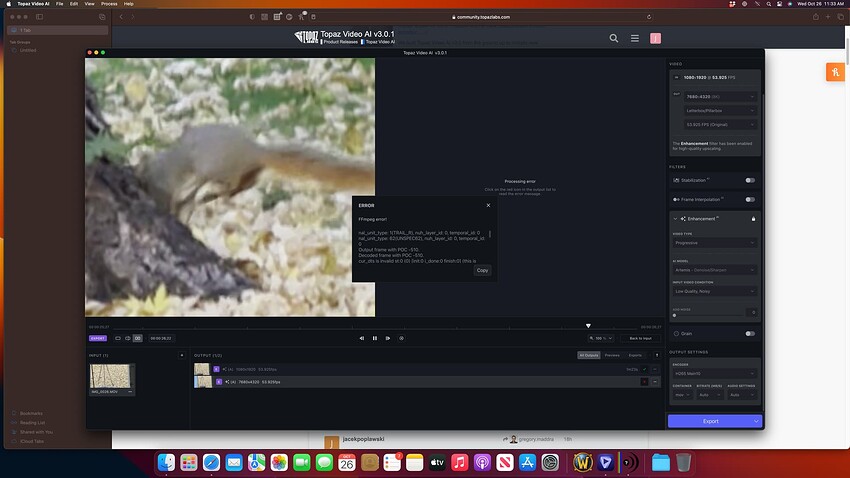
Task: Click search icon on Topaz community page
Action: (614, 38)
